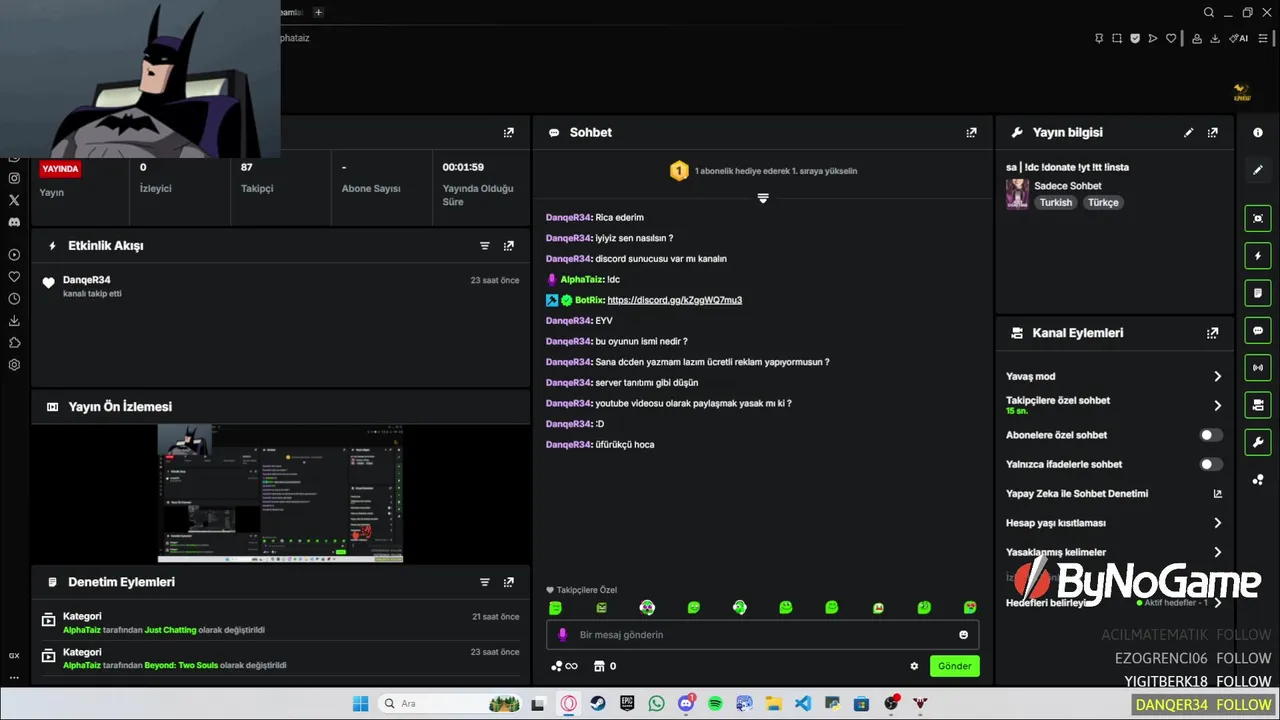Click the Turkish tag chip
The image size is (1280, 720).
tap(1055, 202)
